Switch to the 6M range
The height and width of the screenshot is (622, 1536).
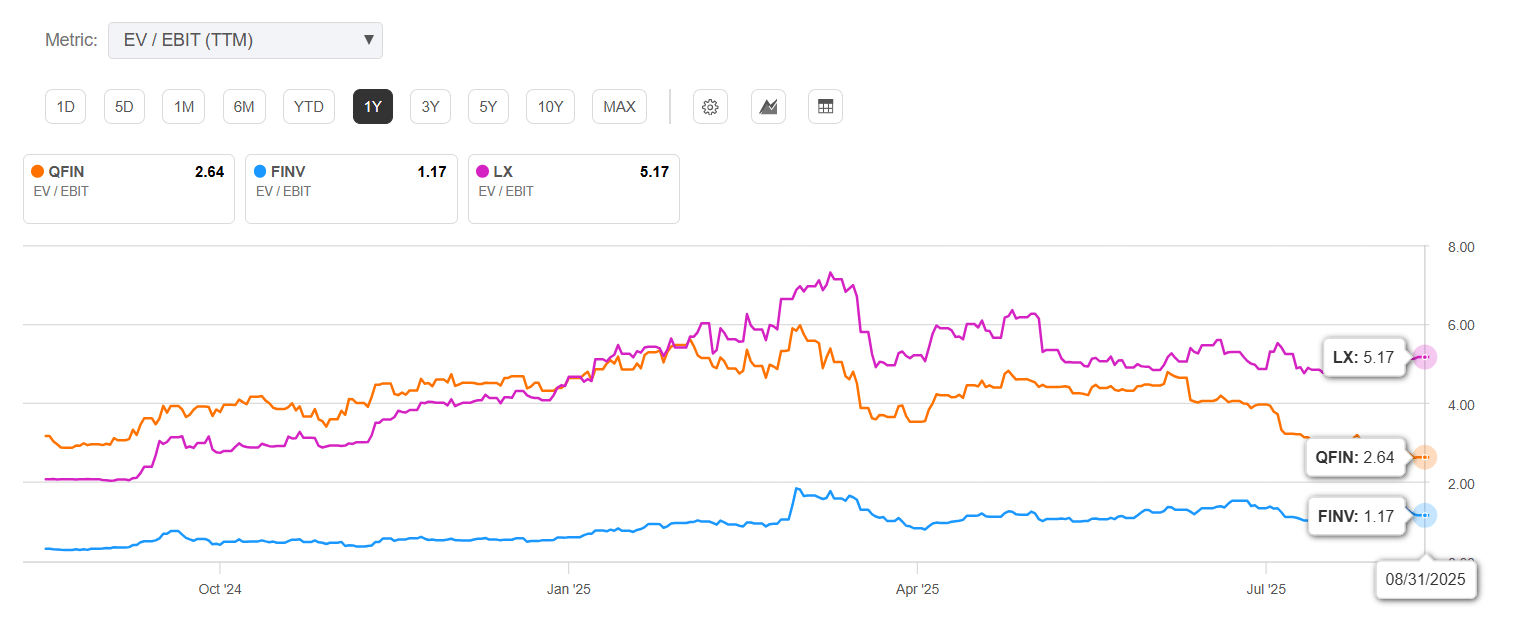(x=244, y=106)
